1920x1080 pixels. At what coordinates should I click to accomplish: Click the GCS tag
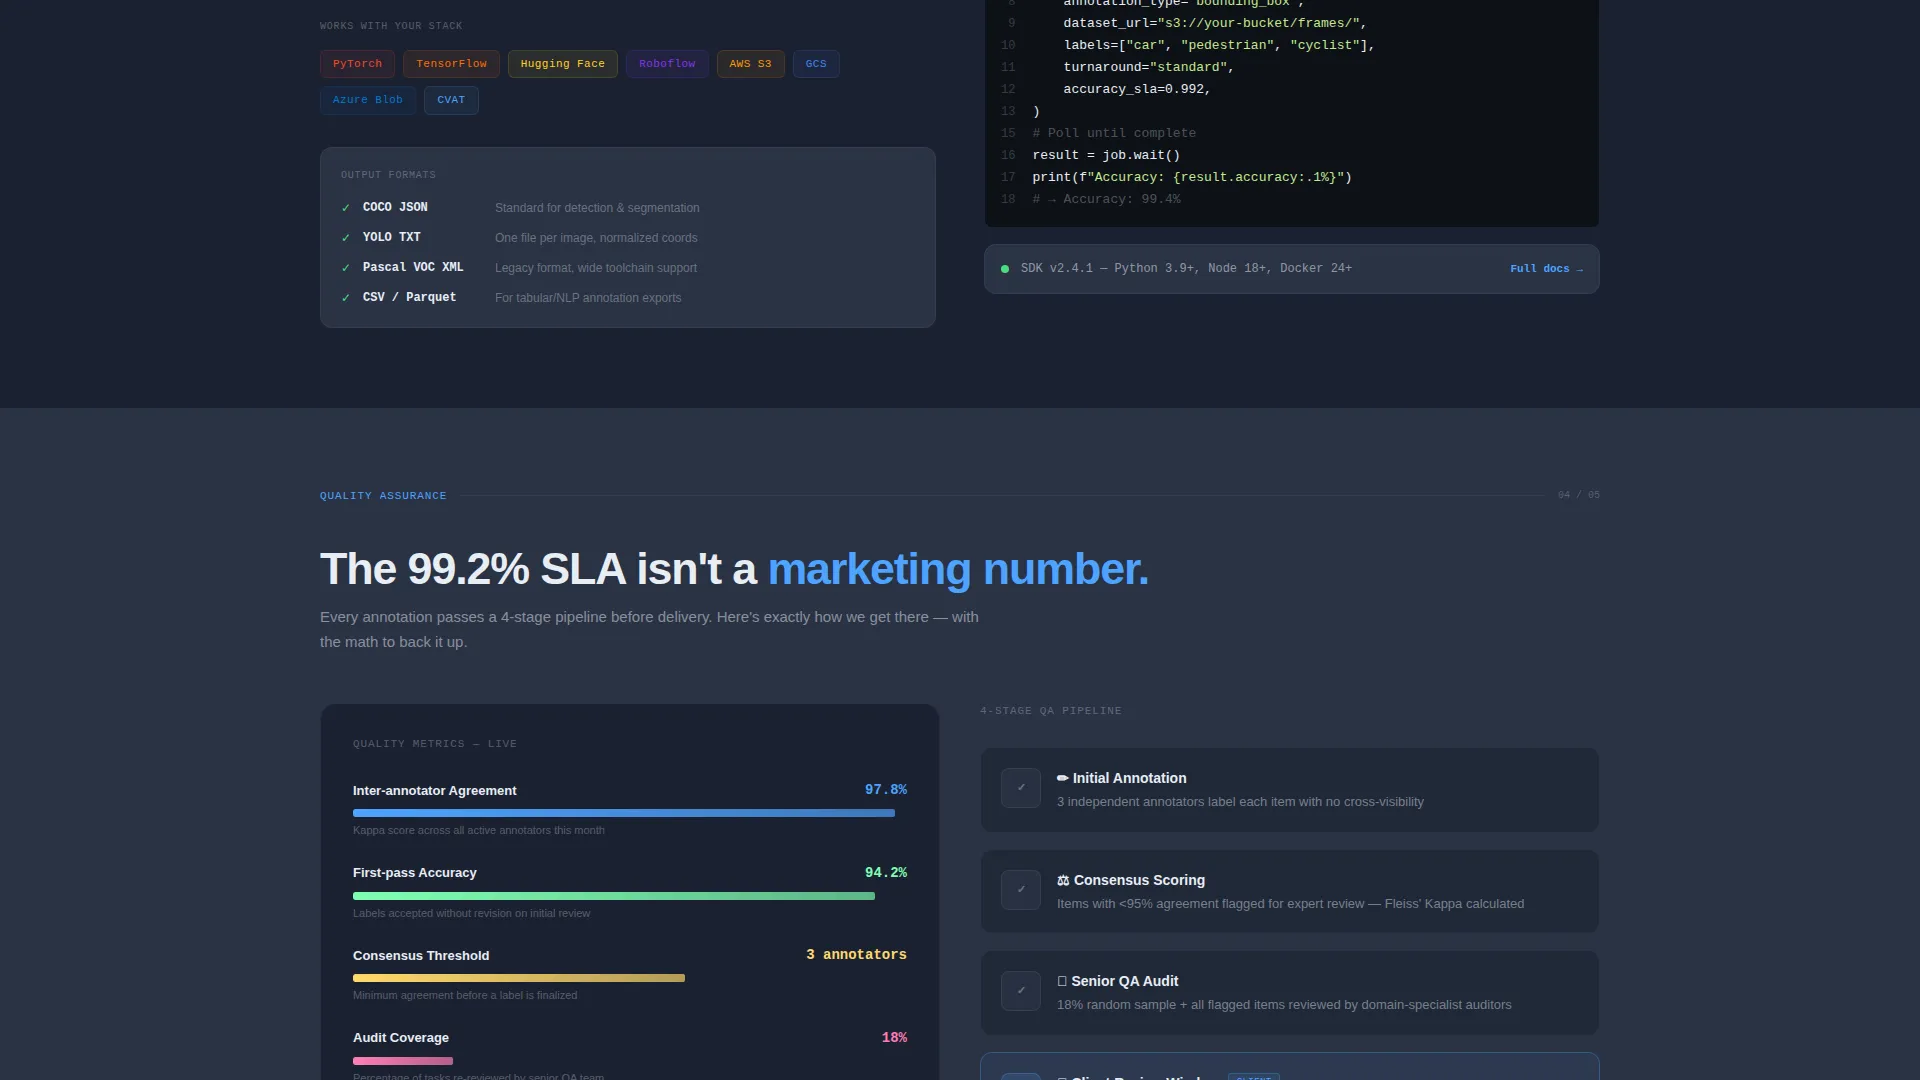(816, 64)
